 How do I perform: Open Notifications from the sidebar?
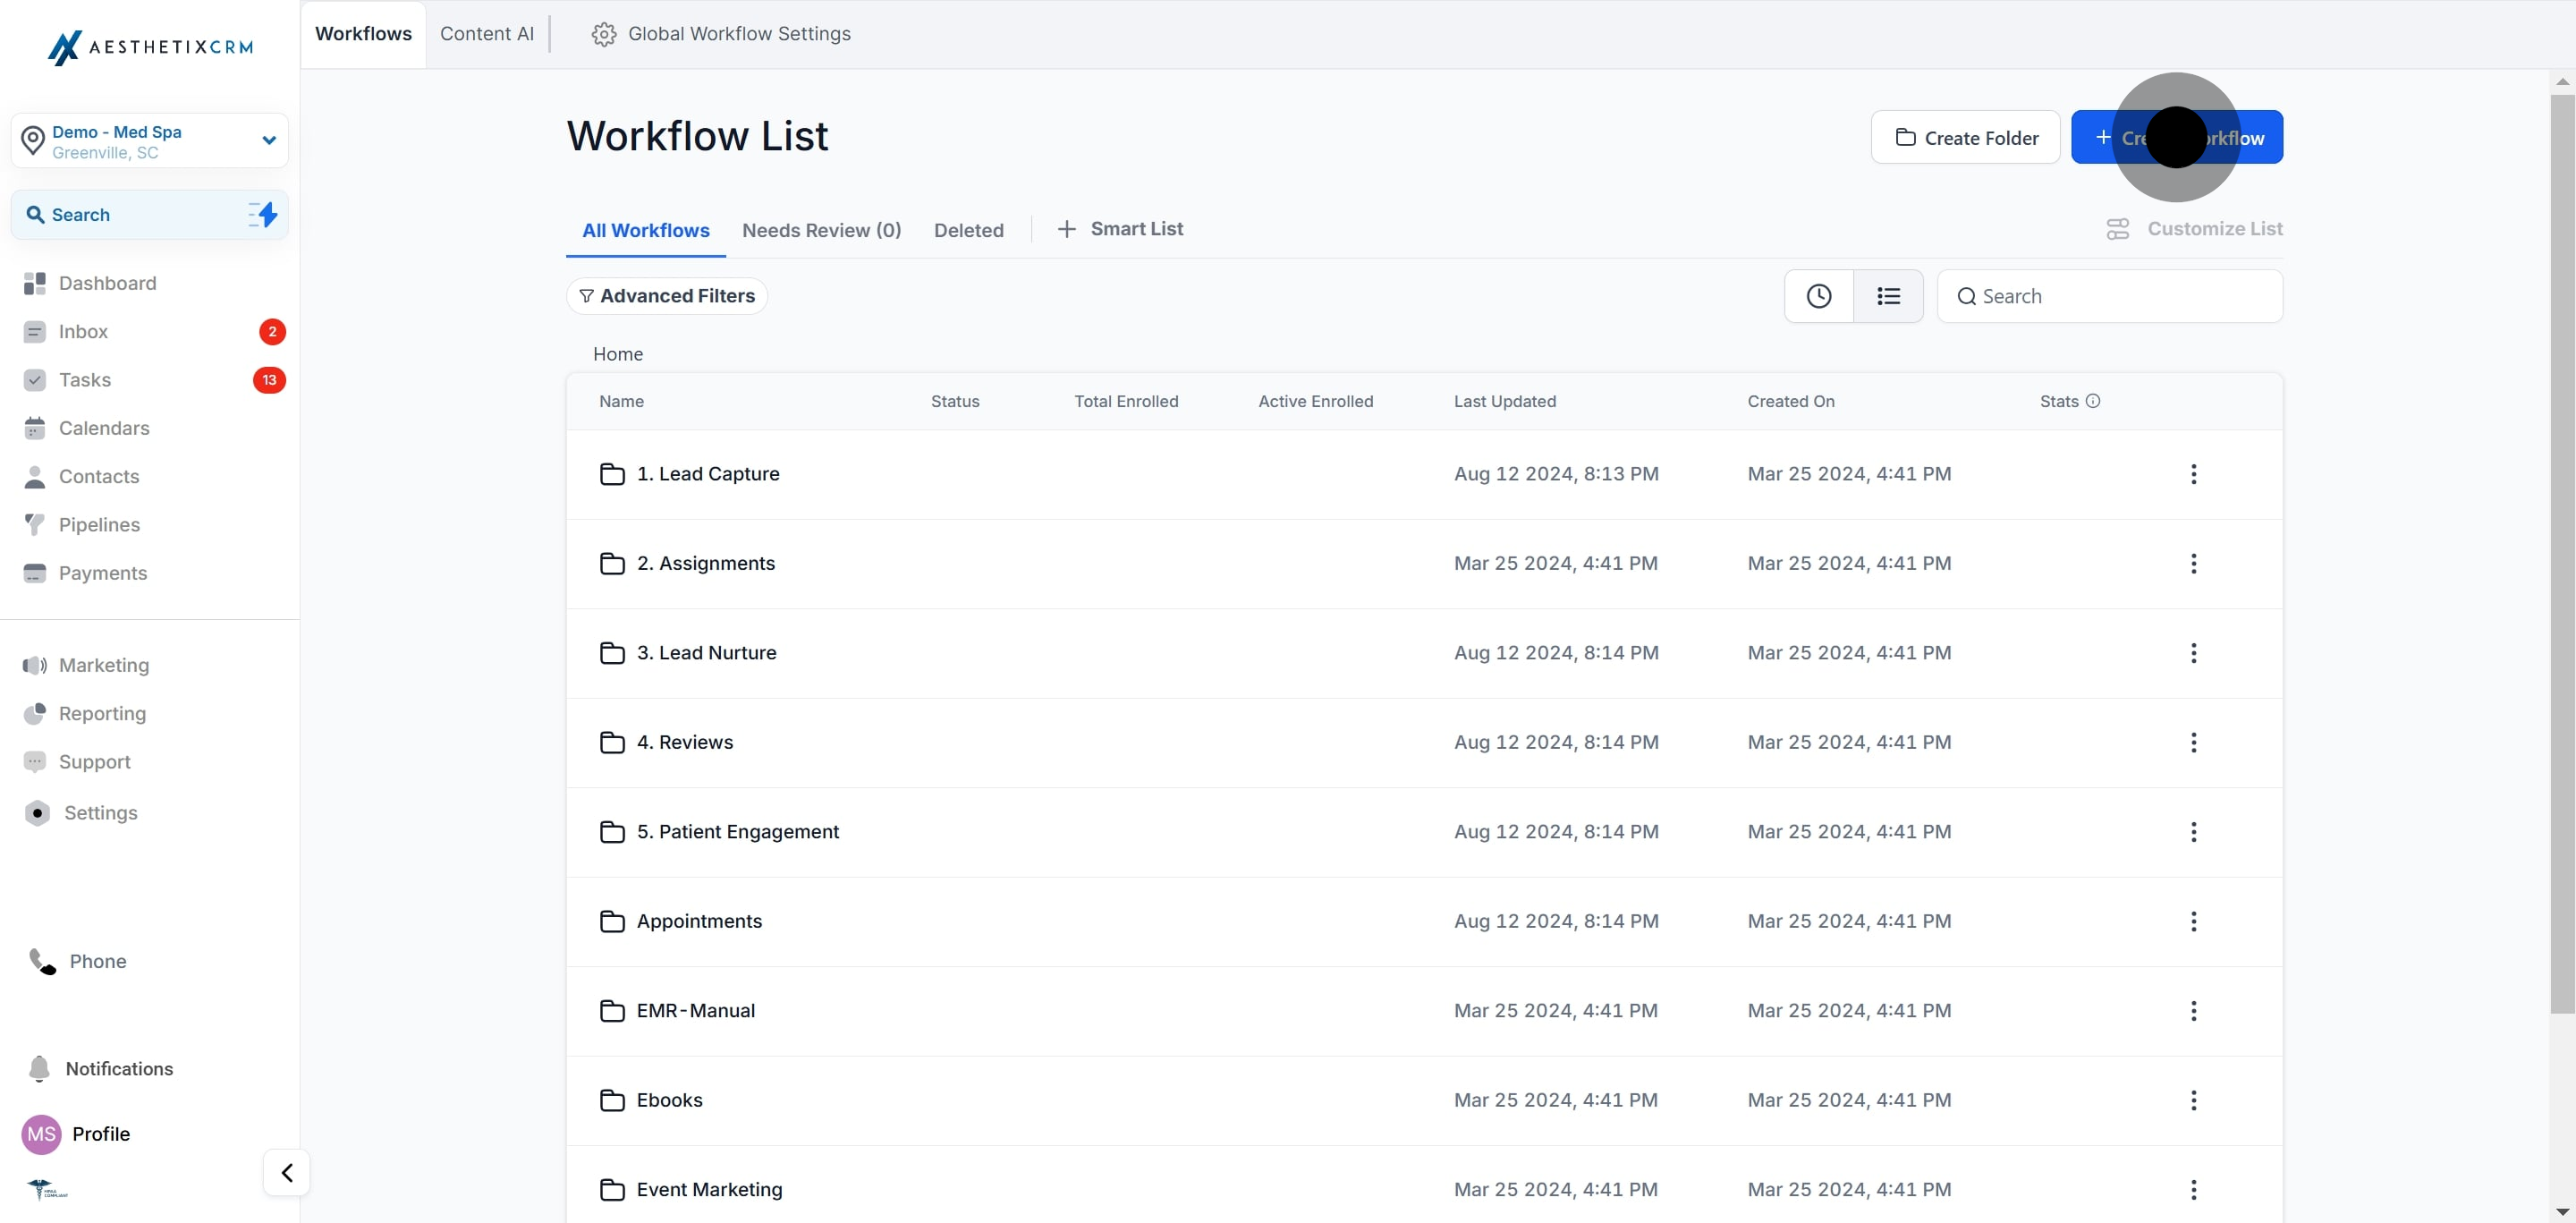[x=118, y=1068]
